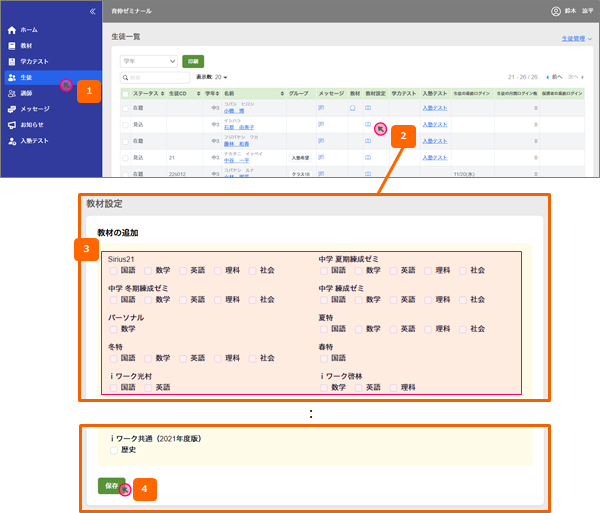Check 国語 under Sirius21
The image size is (600, 513).
pos(114,270)
